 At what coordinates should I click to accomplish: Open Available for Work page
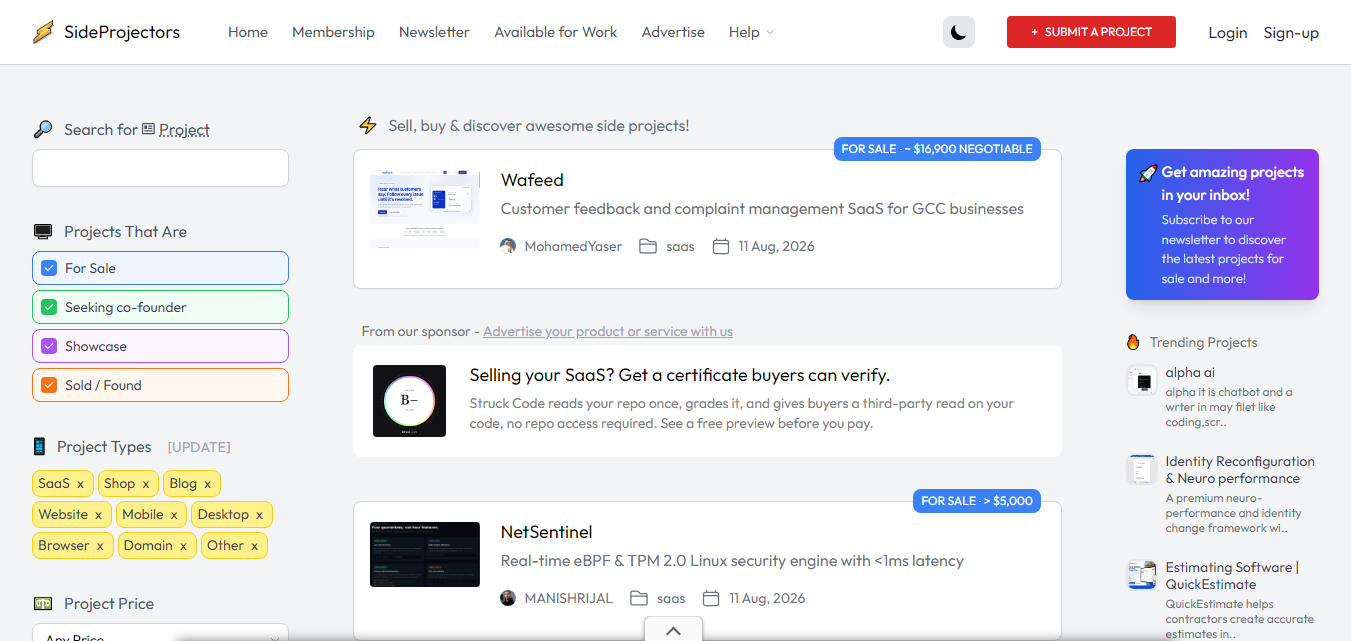coord(556,32)
